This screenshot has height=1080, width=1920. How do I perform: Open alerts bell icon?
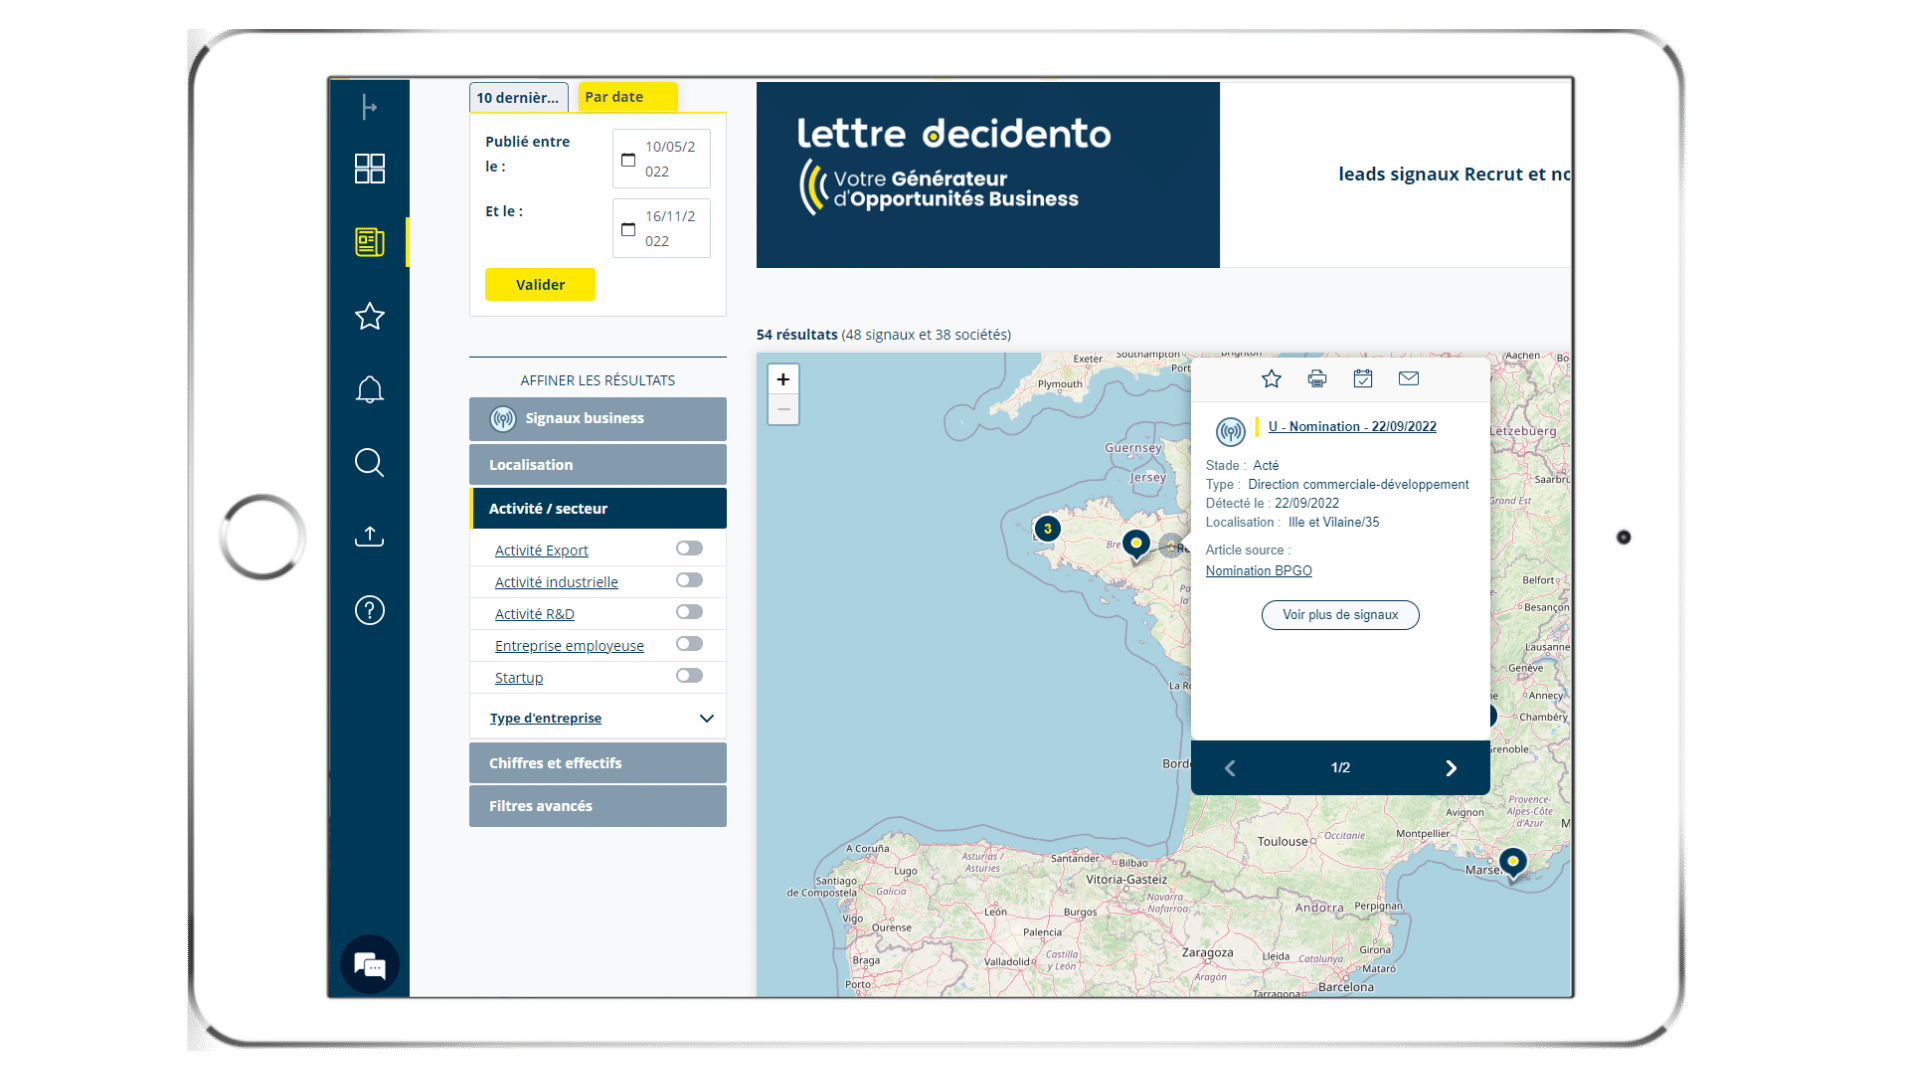click(x=369, y=389)
